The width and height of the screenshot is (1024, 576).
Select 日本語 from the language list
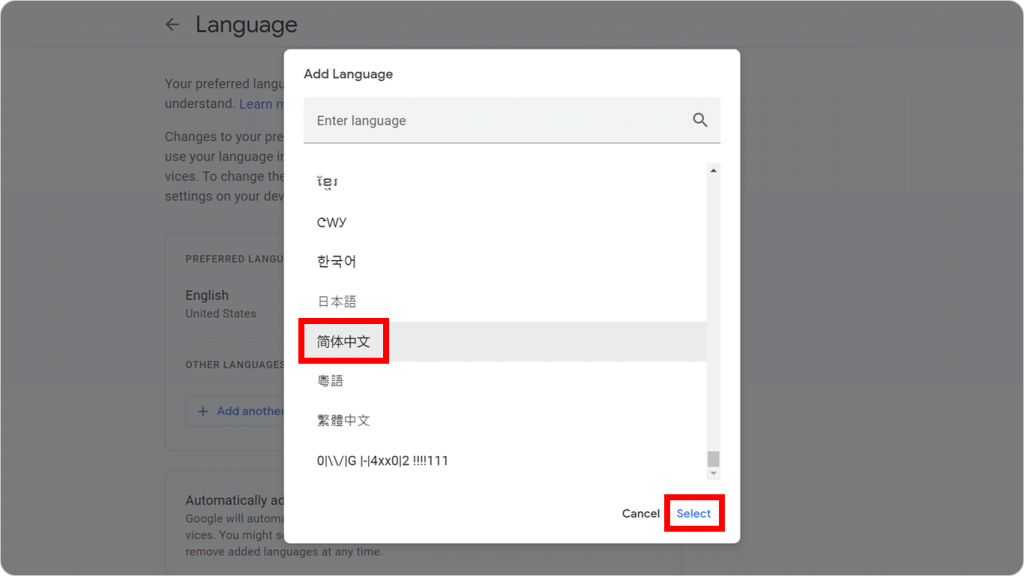tap(335, 301)
